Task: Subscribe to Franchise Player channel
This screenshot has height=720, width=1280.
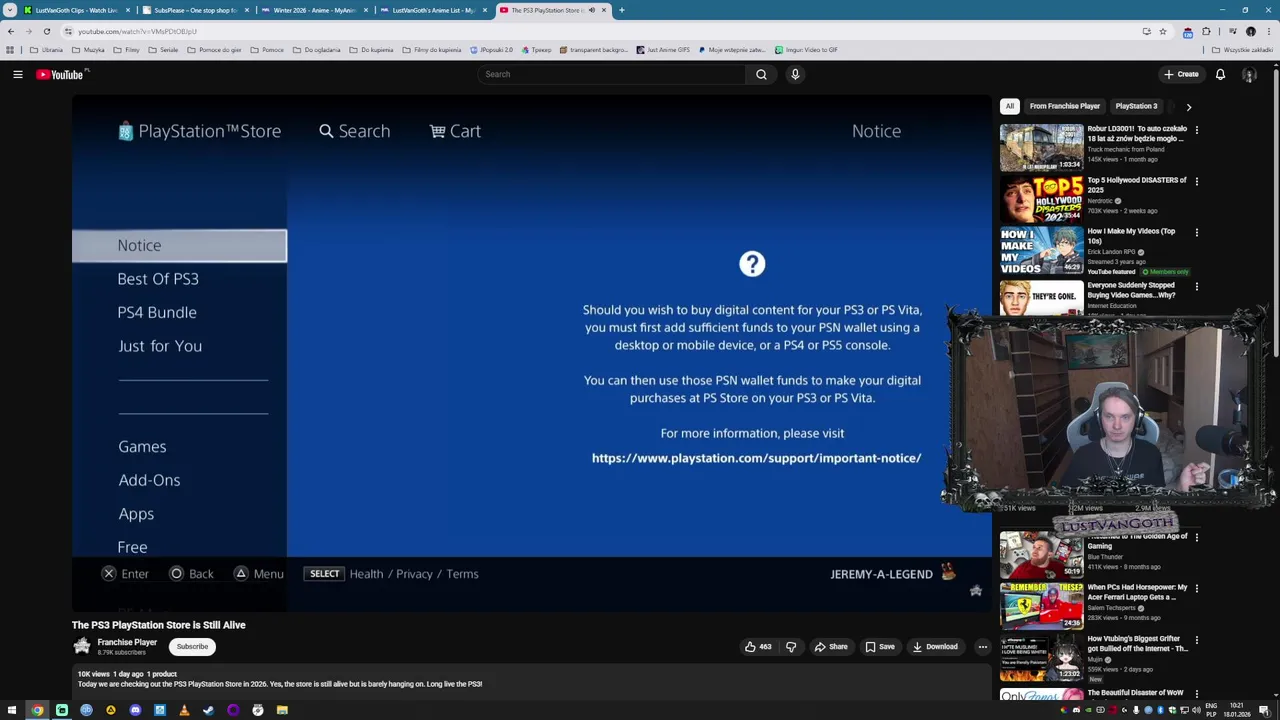Action: tap(192, 647)
